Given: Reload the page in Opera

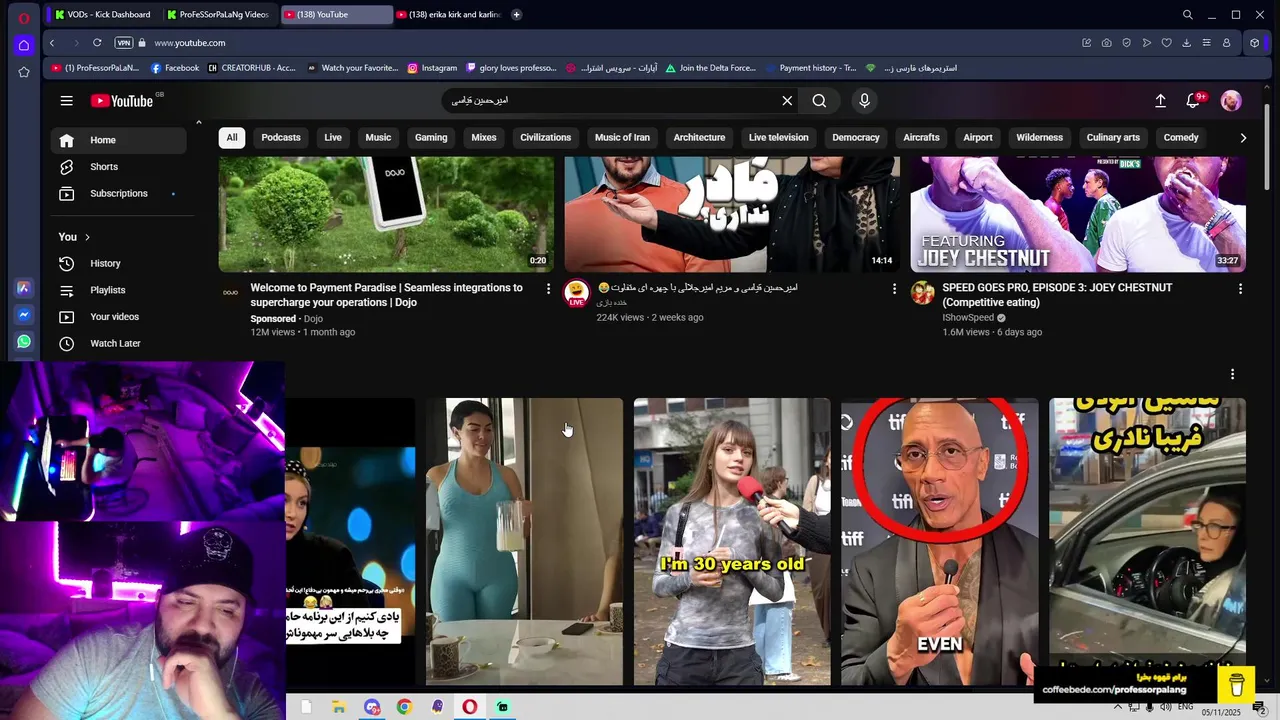Looking at the screenshot, I should (x=97, y=43).
